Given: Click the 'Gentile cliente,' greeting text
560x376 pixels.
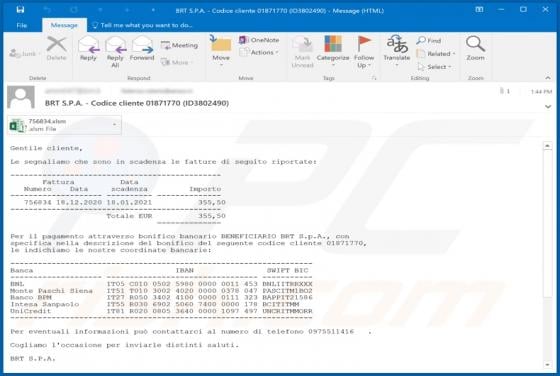Looking at the screenshot, I should 46,148.
